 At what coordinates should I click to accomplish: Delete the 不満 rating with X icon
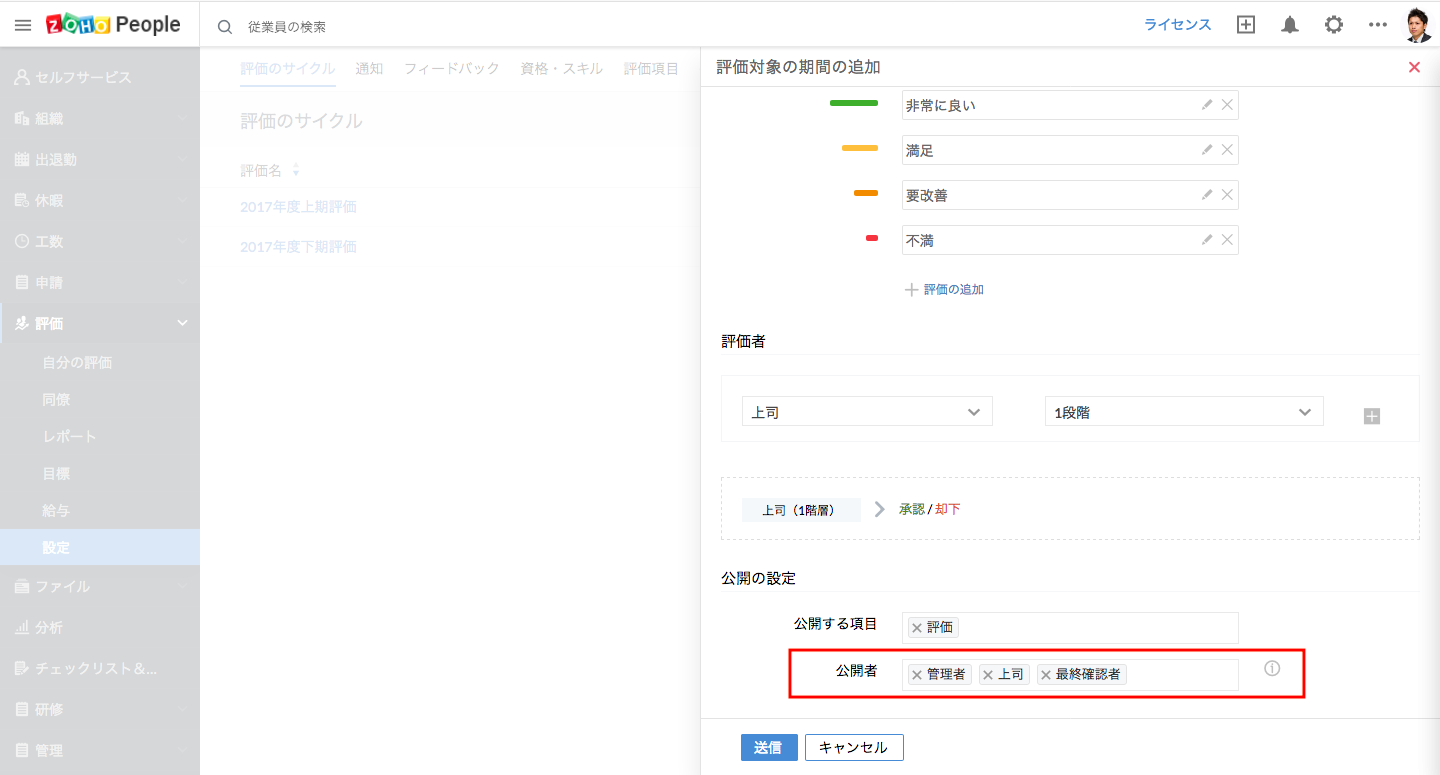click(1227, 239)
